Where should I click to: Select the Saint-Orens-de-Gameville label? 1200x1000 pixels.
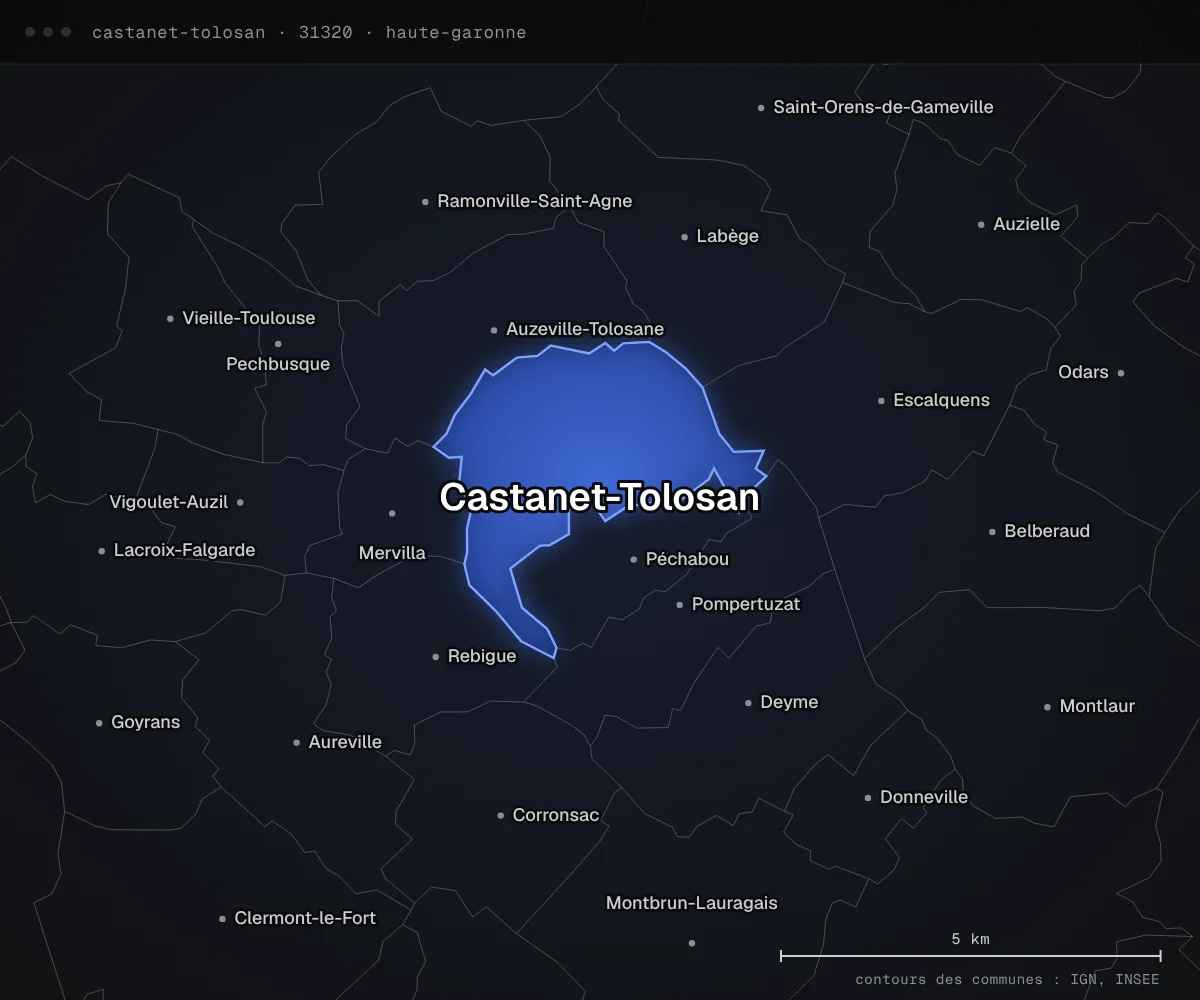883,107
